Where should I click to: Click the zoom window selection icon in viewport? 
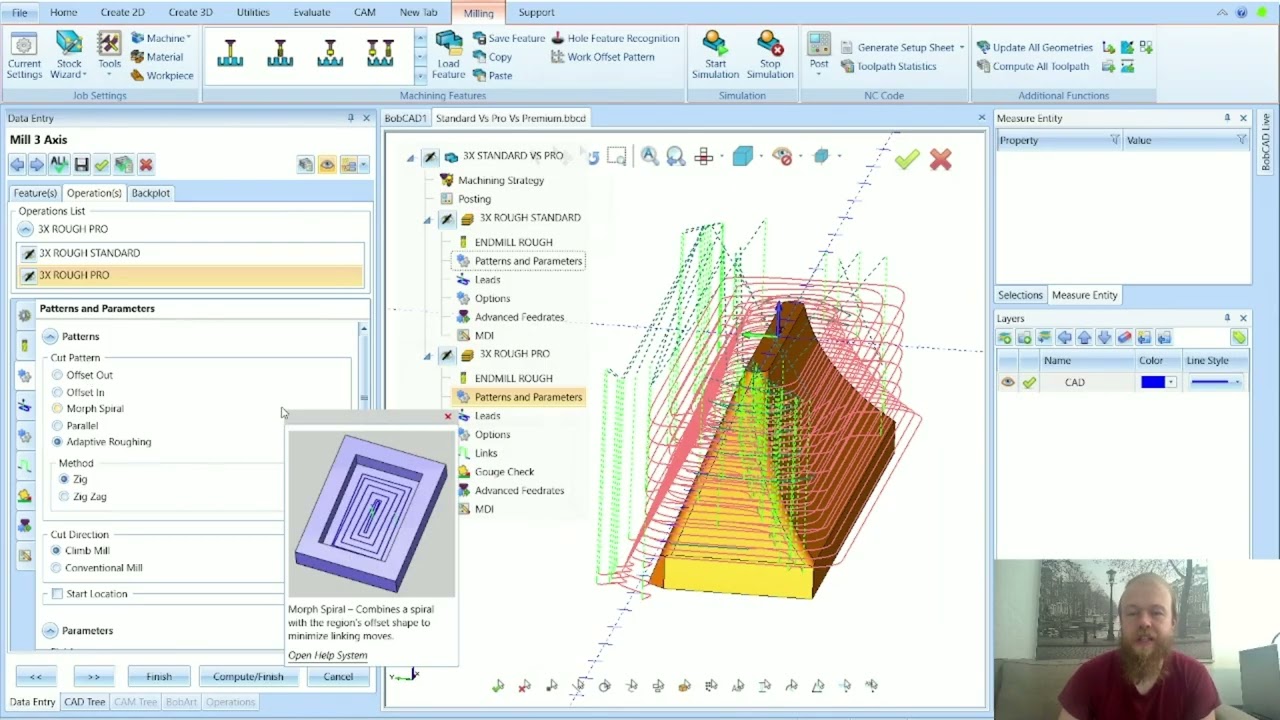tap(617, 156)
